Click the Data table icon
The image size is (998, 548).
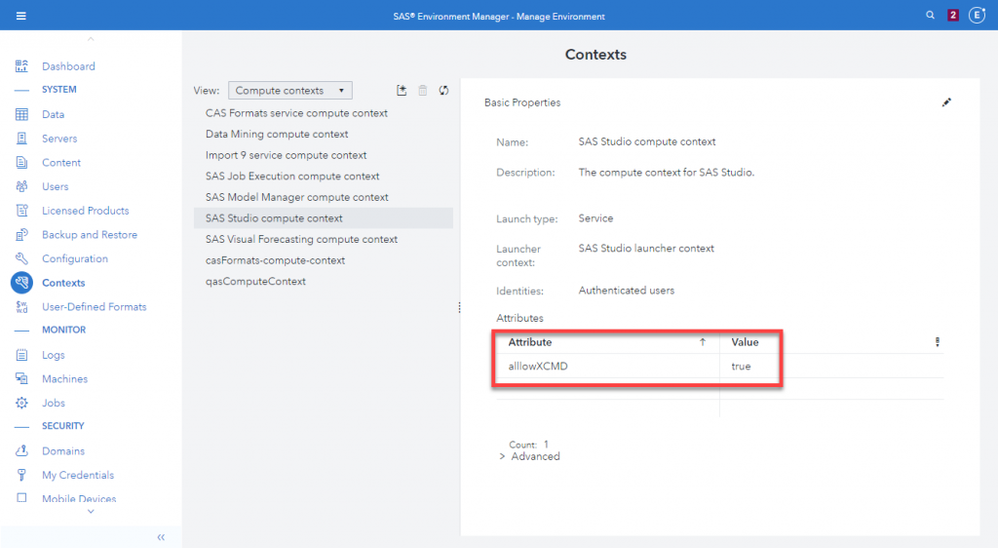point(22,115)
